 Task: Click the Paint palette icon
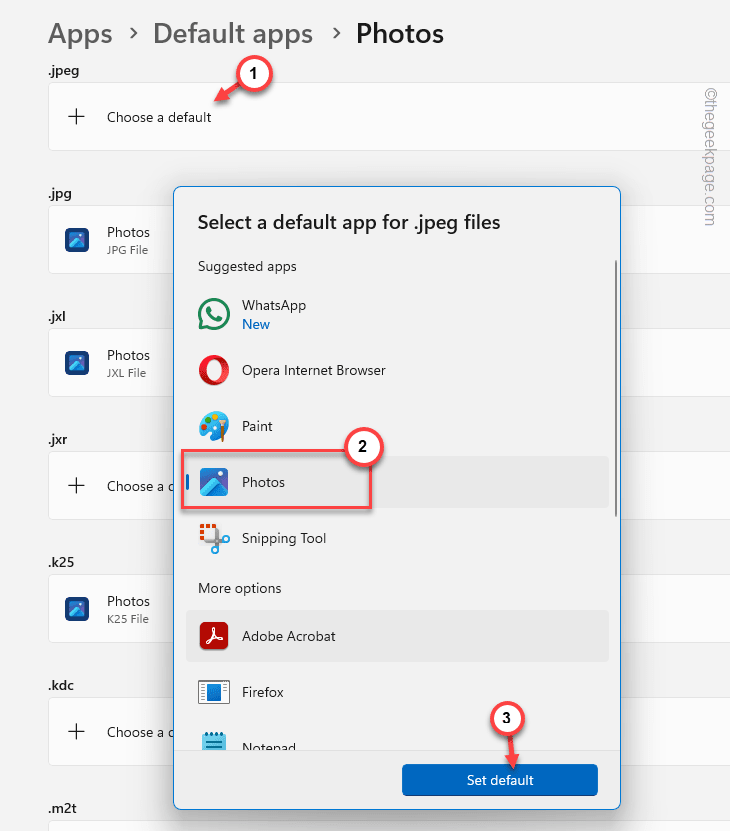tap(214, 426)
